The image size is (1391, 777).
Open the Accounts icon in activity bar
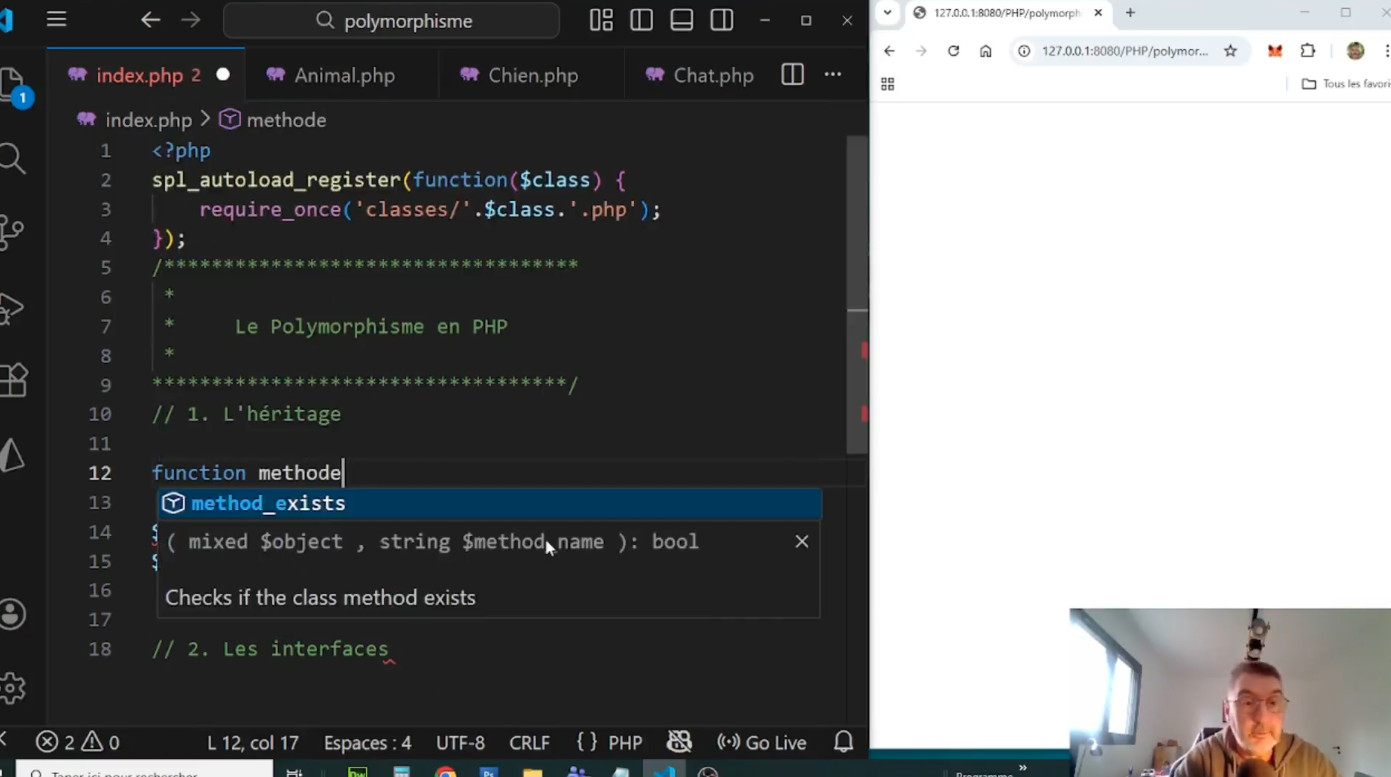pyautogui.click(x=13, y=614)
